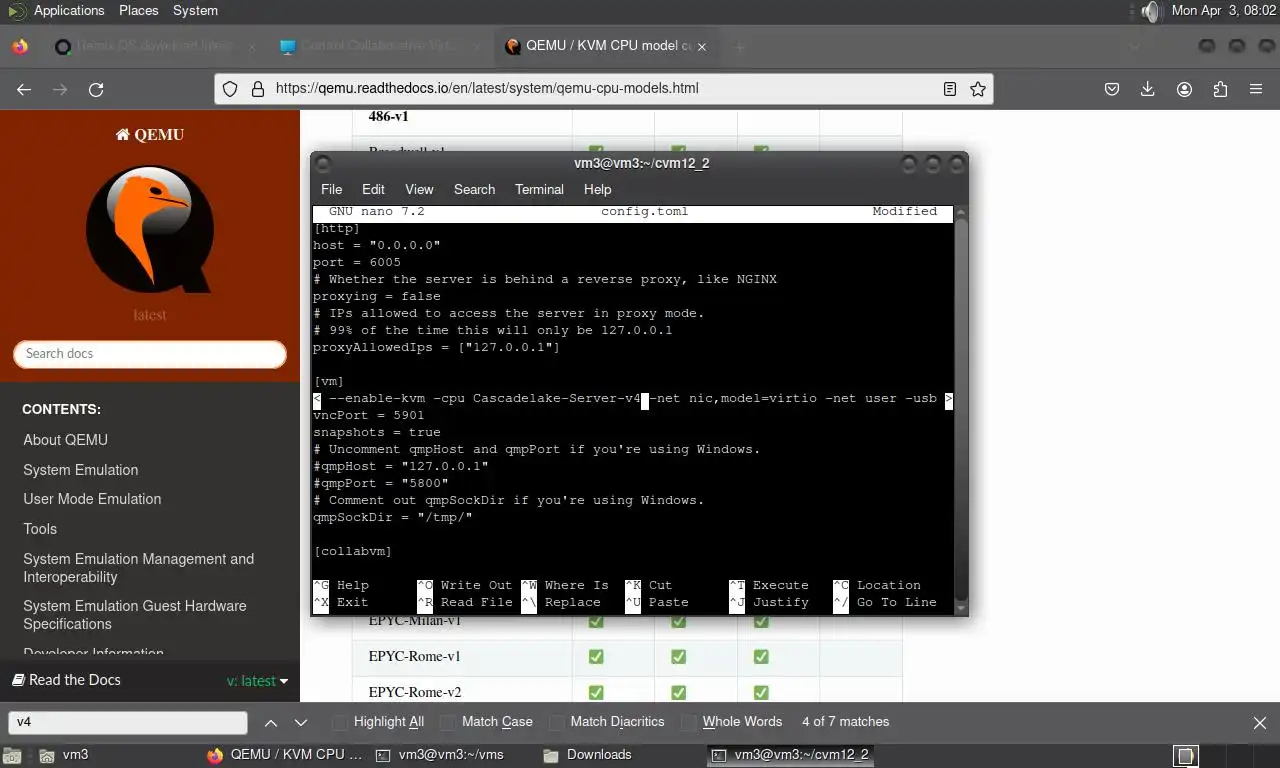
Task: Click the find bar text field containing v4
Action: tap(128, 722)
